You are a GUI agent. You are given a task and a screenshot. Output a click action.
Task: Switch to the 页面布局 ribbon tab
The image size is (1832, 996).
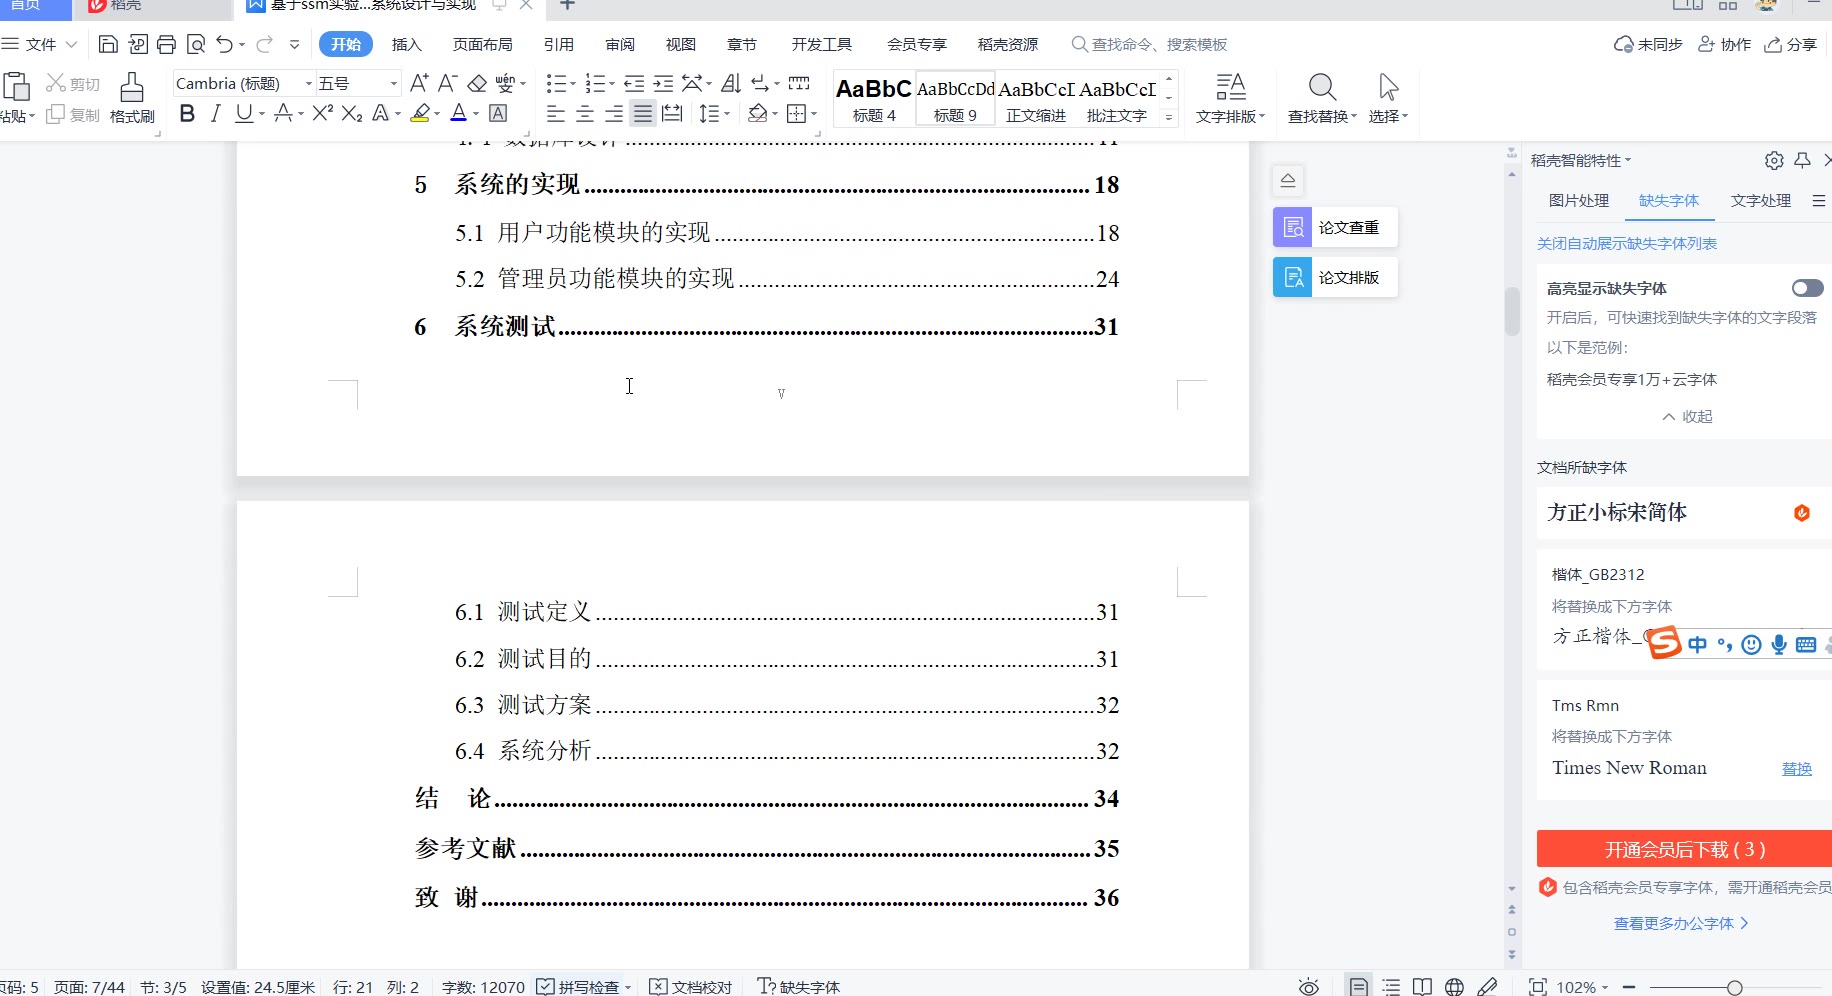click(x=482, y=44)
